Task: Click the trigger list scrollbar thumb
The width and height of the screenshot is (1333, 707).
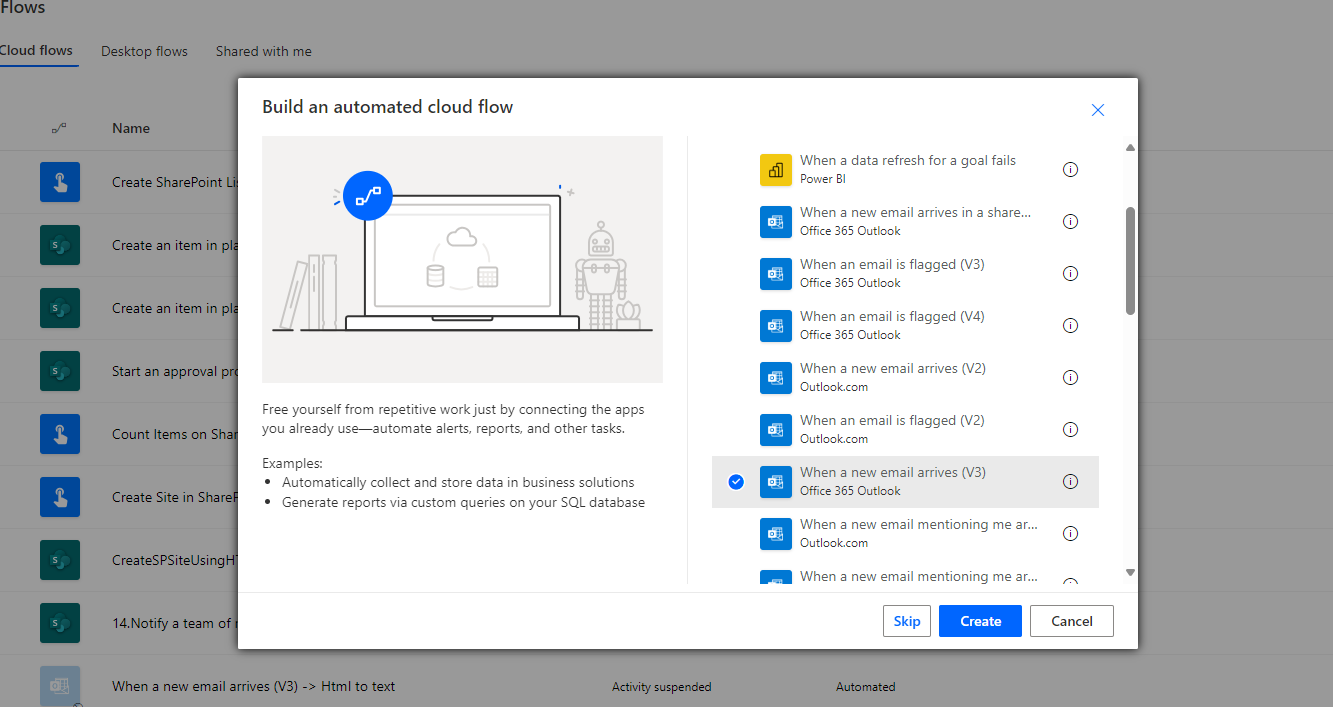Action: (1131, 261)
